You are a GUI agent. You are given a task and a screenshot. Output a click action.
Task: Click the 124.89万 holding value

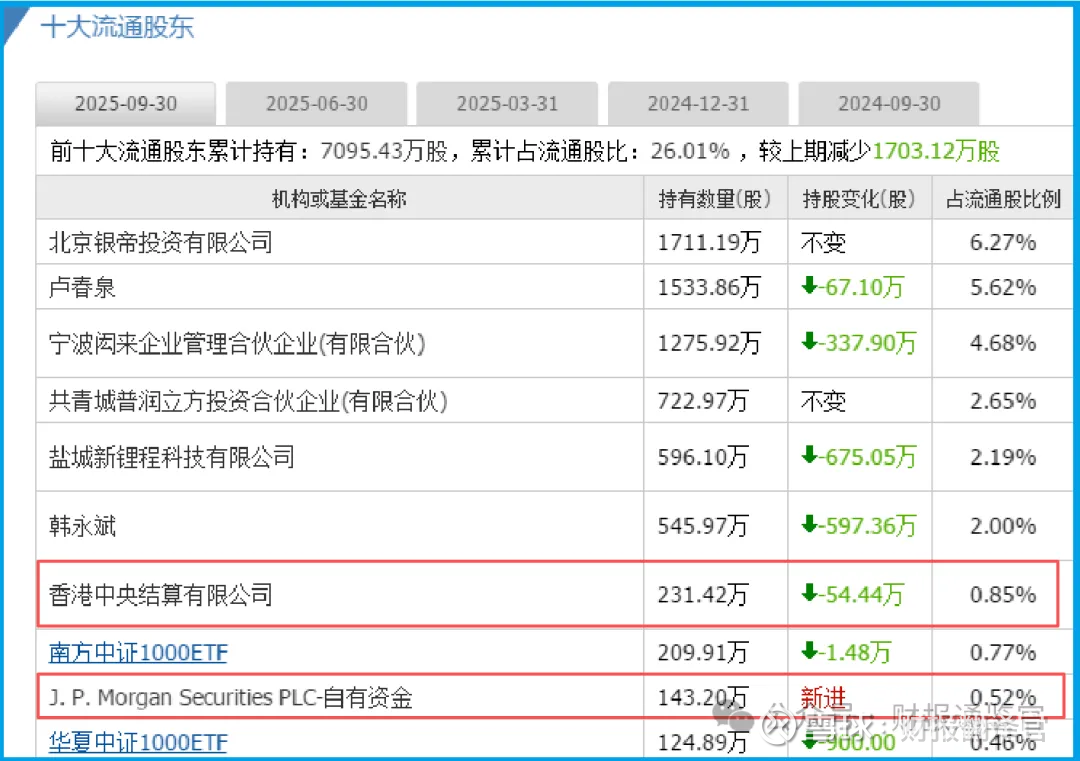click(x=703, y=742)
